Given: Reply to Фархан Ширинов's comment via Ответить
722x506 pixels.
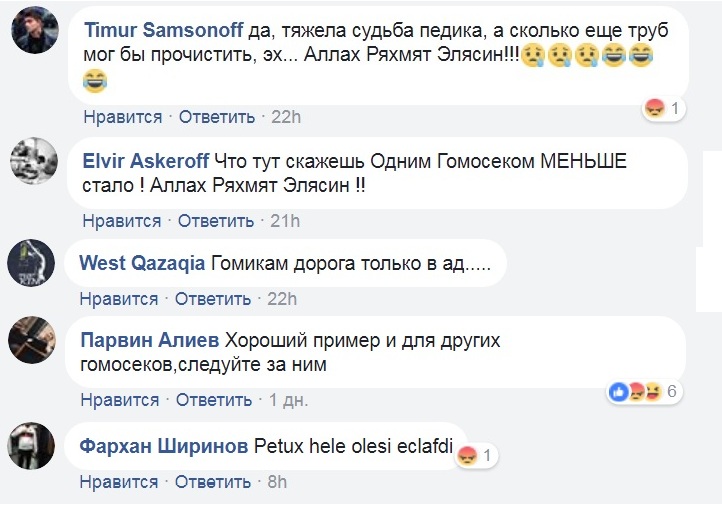Looking at the screenshot, I should tap(213, 482).
